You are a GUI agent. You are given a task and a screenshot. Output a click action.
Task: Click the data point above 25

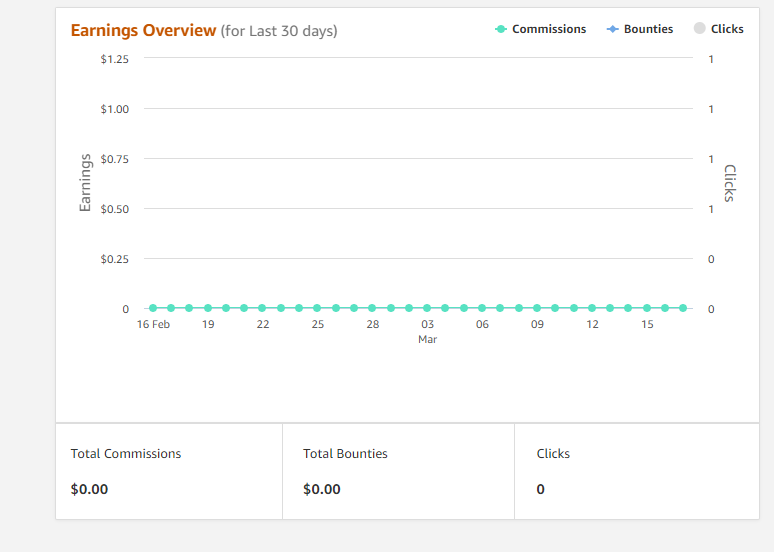tap(317, 308)
